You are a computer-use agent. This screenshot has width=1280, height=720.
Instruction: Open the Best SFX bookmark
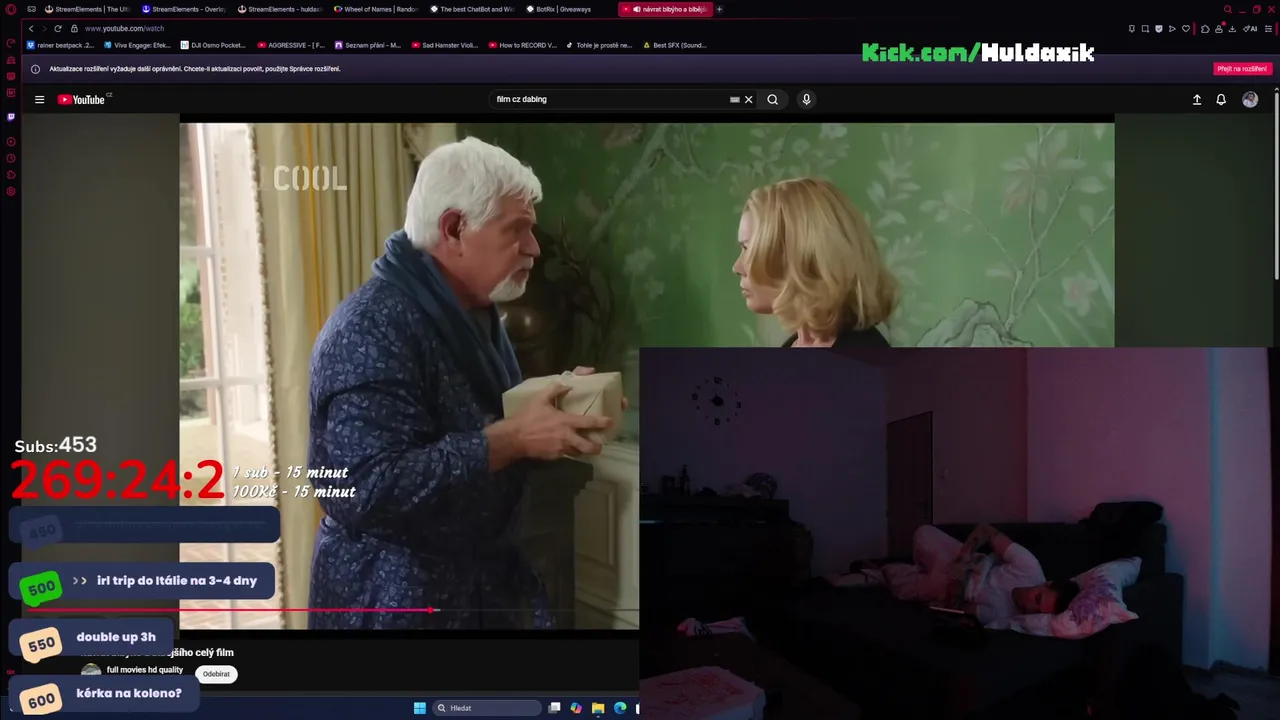point(675,45)
